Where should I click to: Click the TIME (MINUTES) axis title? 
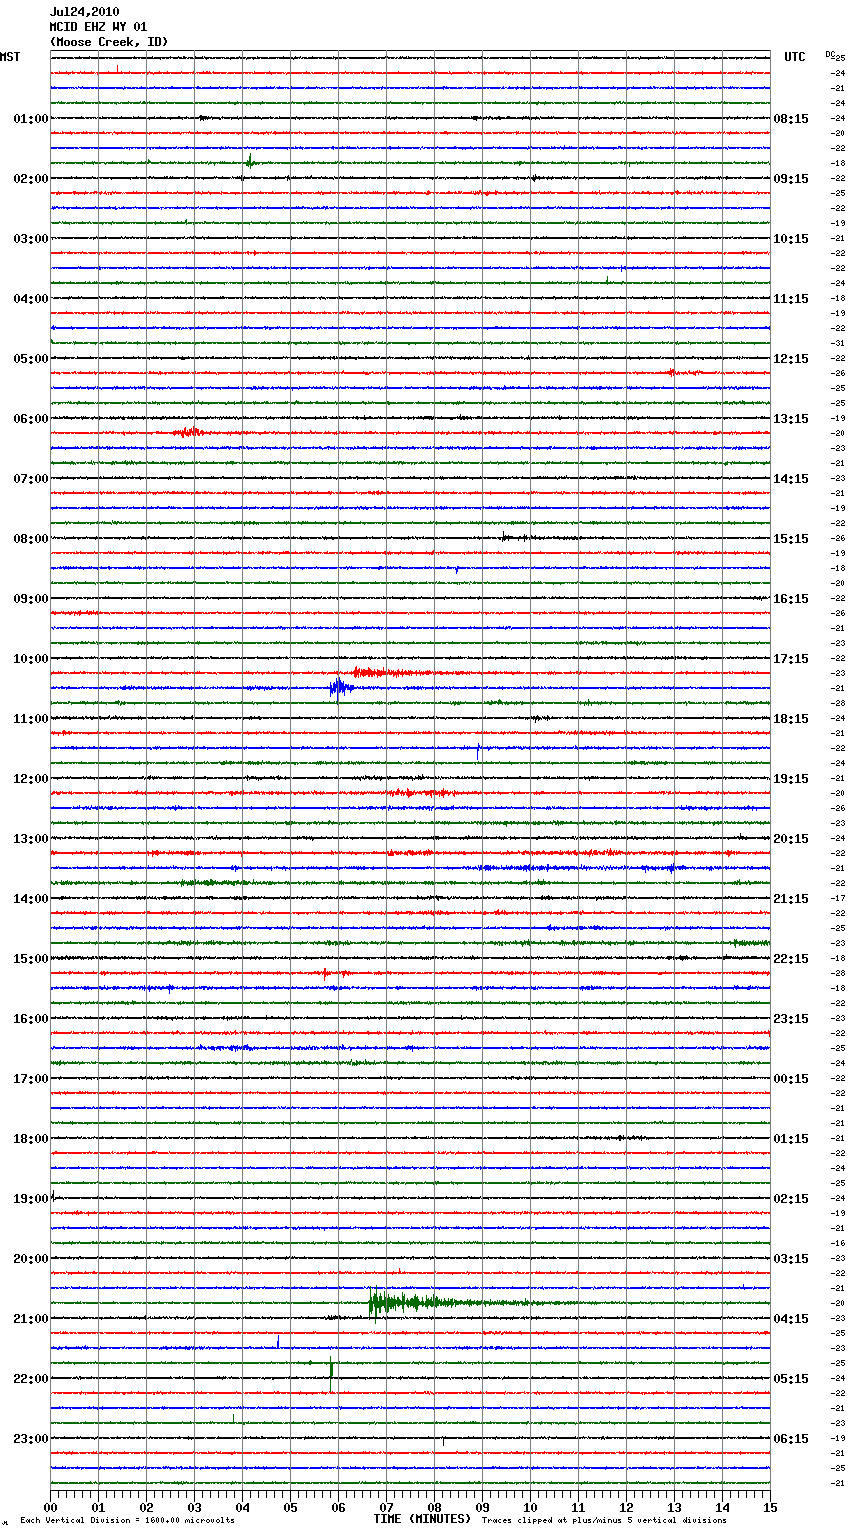(422, 1519)
